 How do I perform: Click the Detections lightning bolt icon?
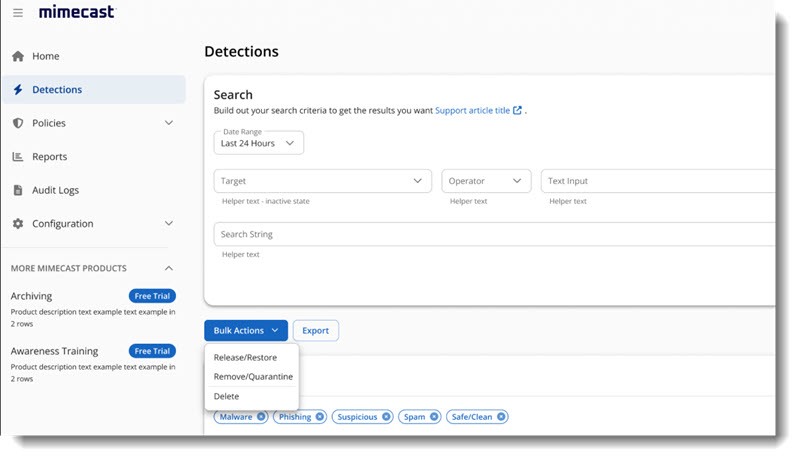pyautogui.click(x=18, y=90)
